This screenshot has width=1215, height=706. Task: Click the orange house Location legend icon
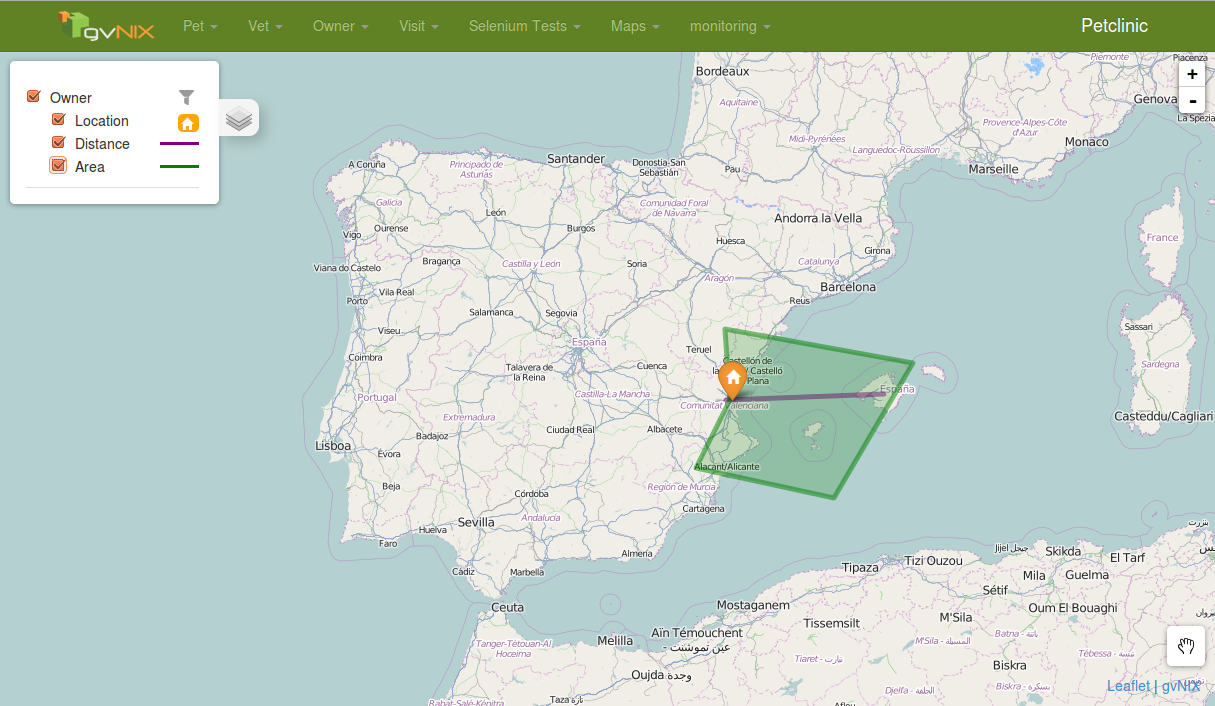pos(188,122)
